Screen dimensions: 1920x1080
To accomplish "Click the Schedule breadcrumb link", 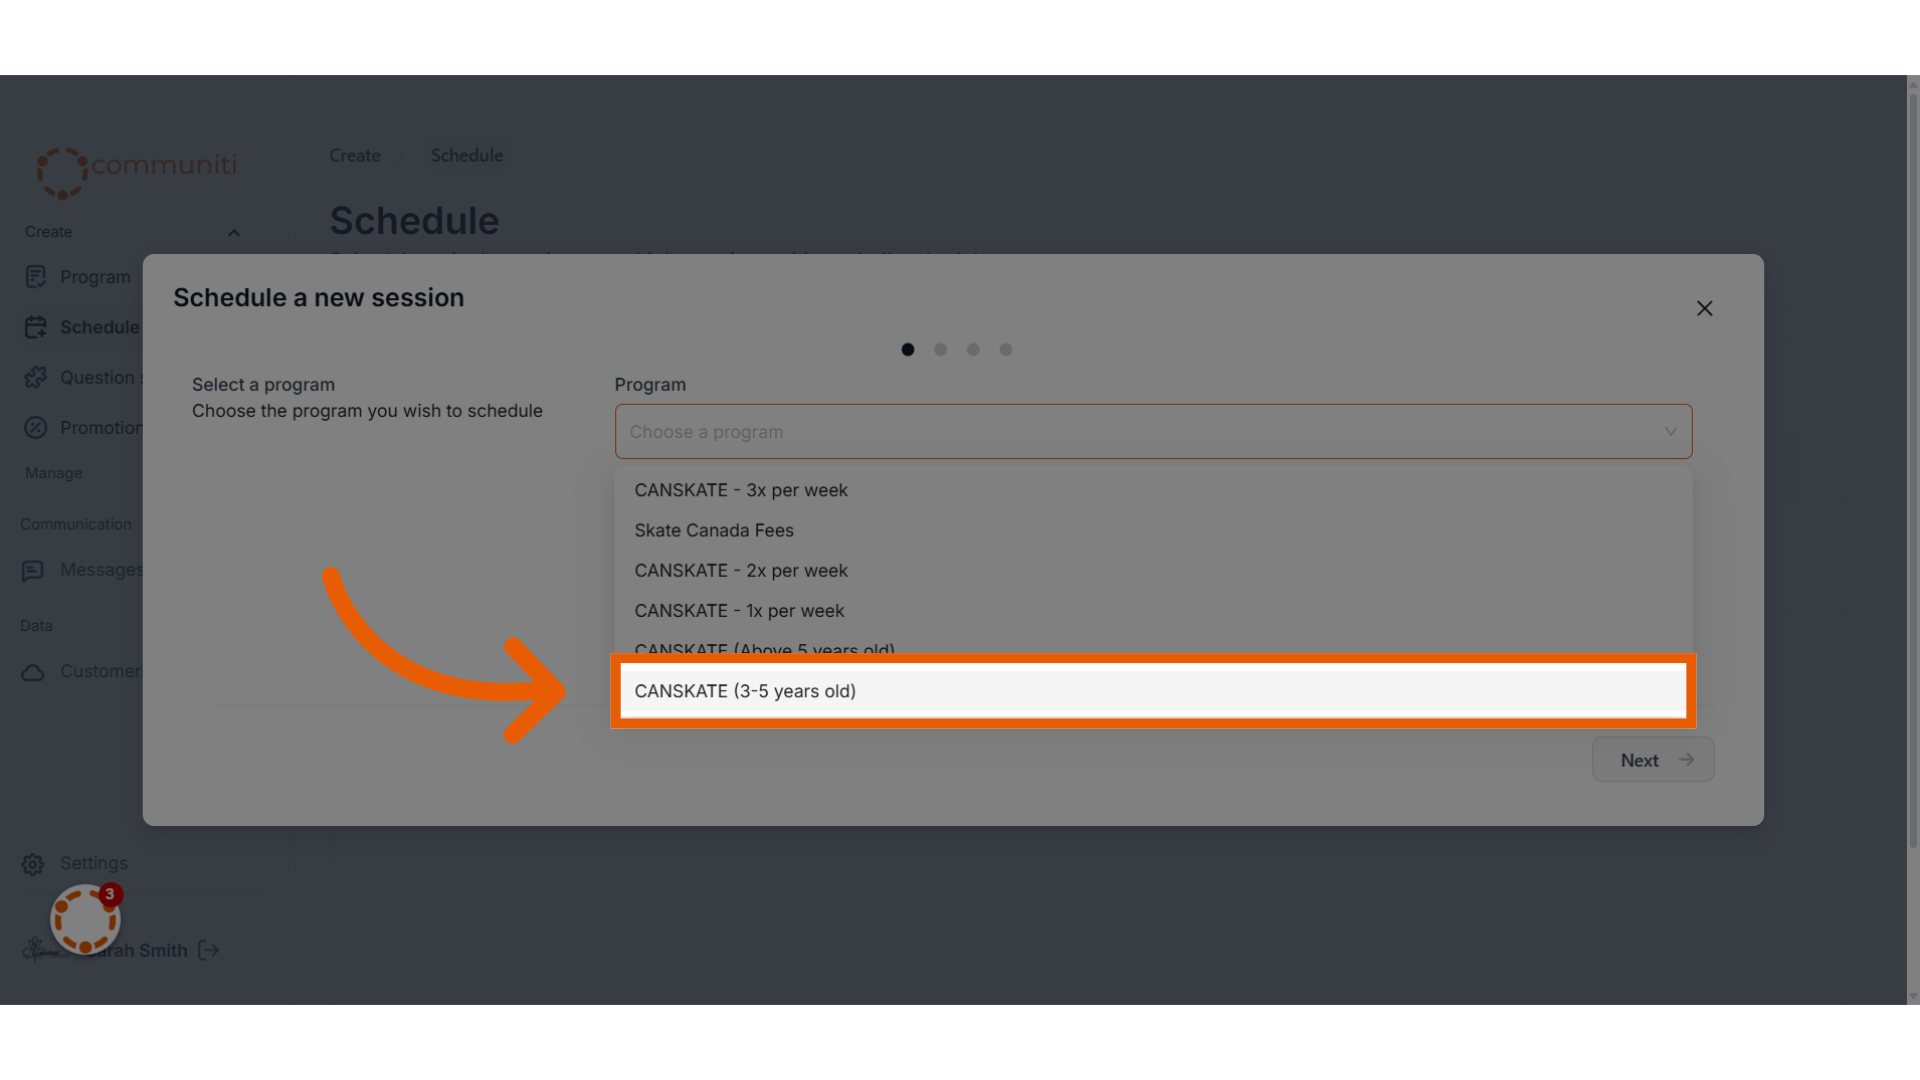I will pos(467,156).
